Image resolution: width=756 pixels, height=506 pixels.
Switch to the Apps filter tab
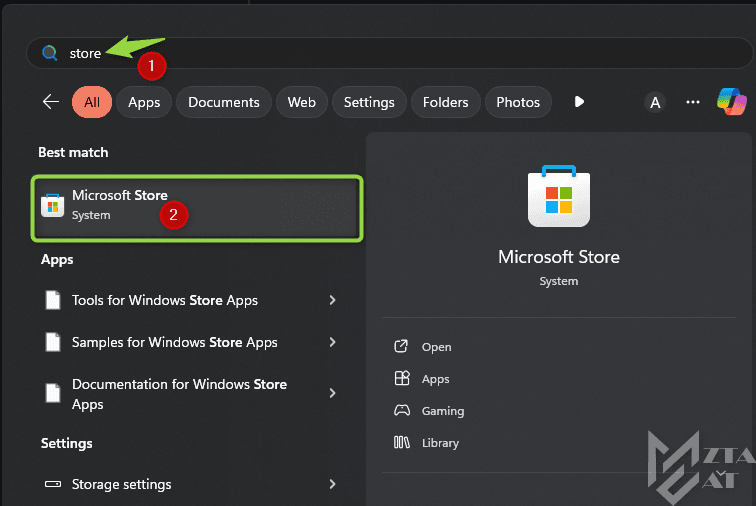point(144,102)
